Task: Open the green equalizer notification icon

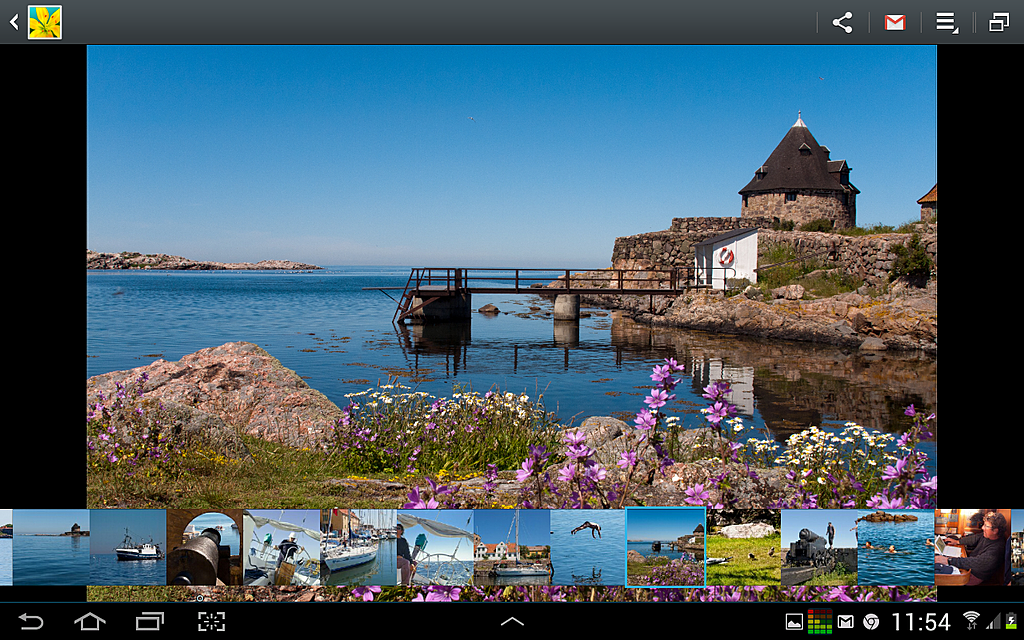Action: coord(820,622)
